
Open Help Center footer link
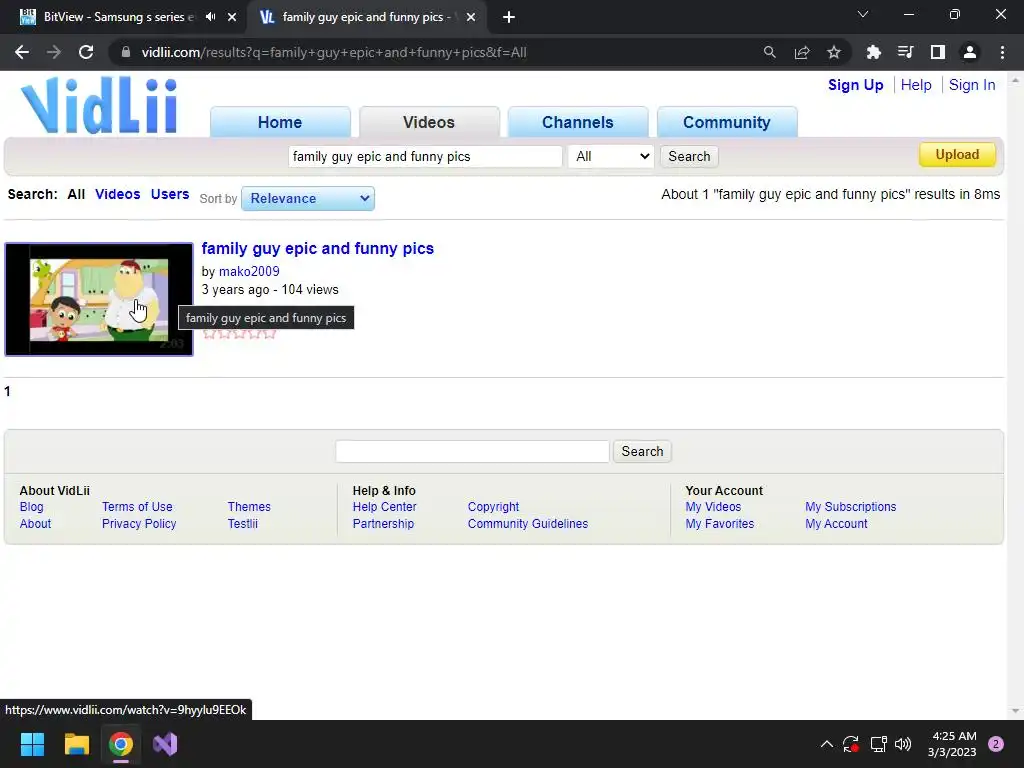(385, 507)
